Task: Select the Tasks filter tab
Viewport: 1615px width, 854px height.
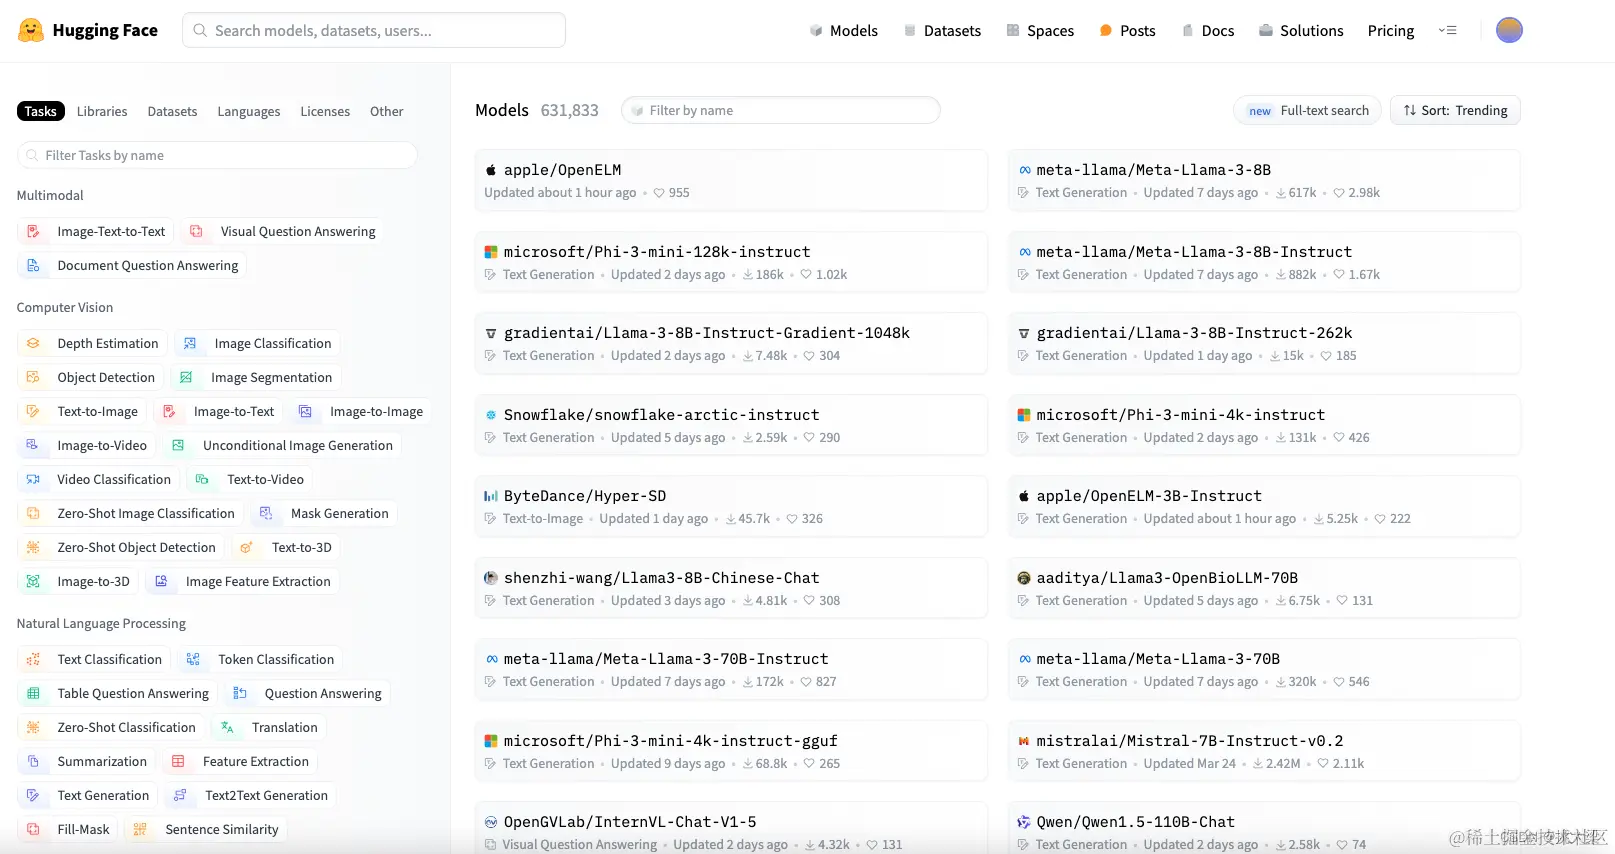Action: point(41,111)
